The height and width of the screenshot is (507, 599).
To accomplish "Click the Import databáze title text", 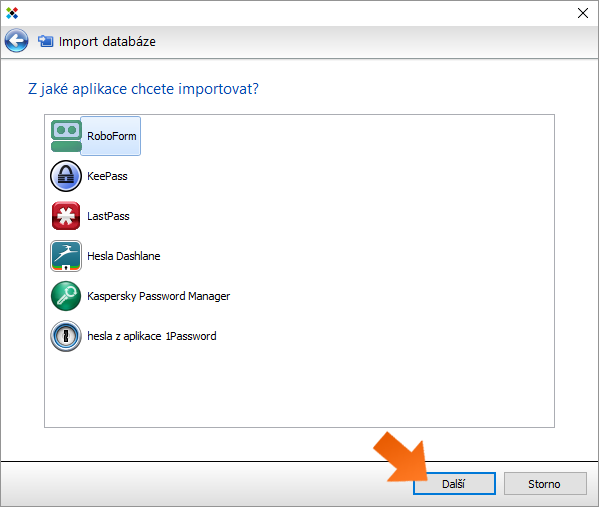I will pos(107,41).
